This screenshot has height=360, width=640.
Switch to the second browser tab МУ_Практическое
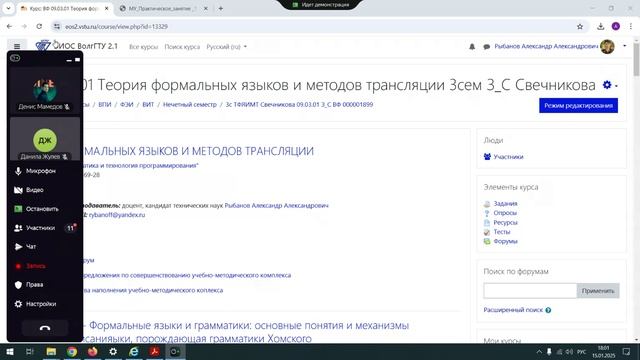[x=163, y=8]
